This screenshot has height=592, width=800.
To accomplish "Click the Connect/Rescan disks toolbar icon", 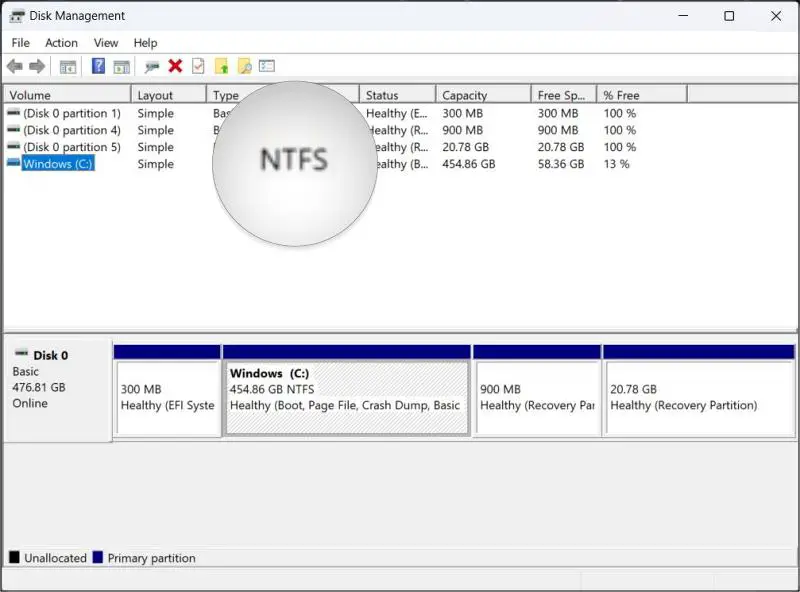I will click(152, 66).
